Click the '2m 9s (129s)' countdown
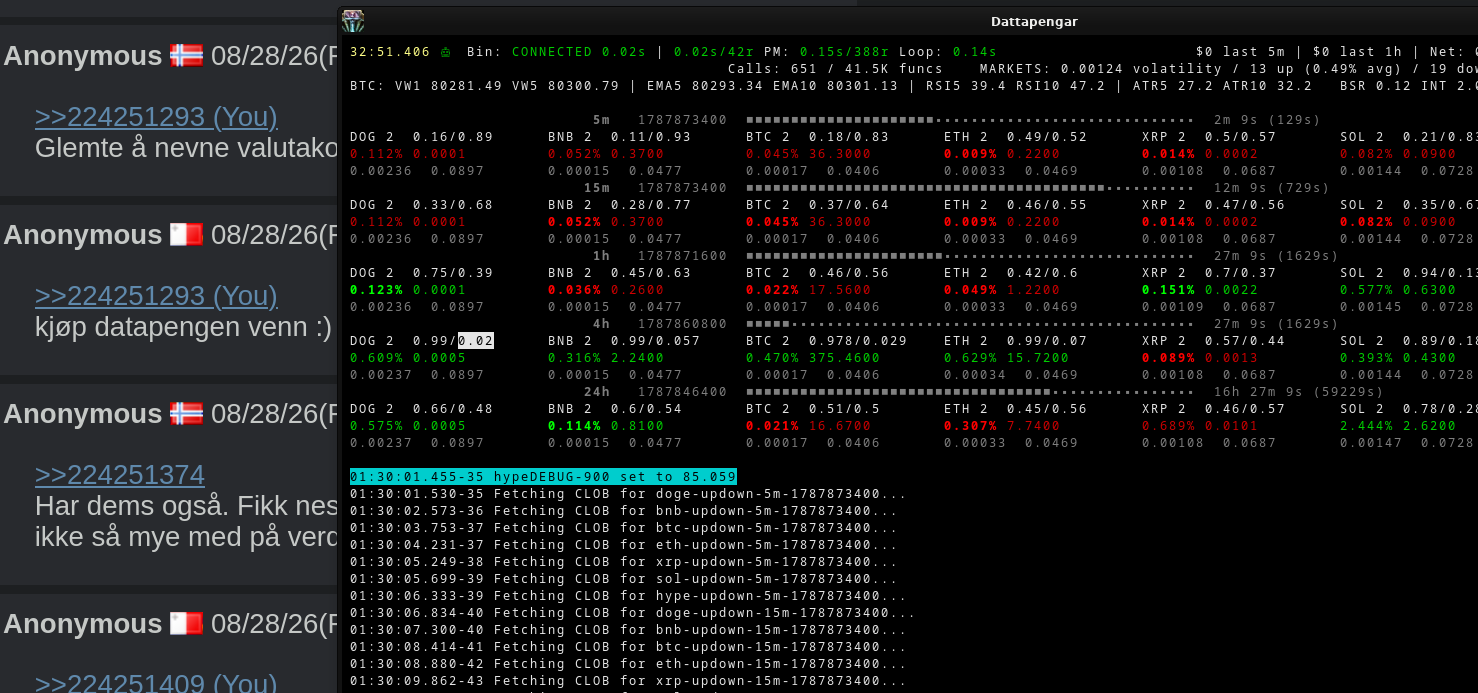The width and height of the screenshot is (1478, 693). pos(1267,120)
